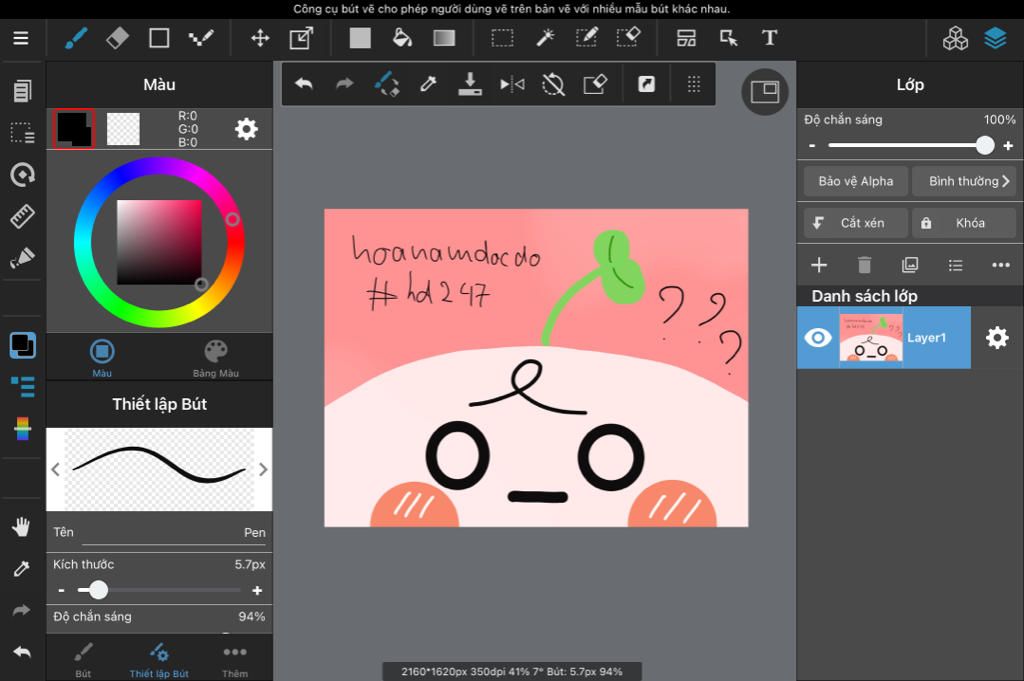This screenshot has width=1024, height=681.
Task: Open Layer1 settings gear
Action: coord(997,338)
